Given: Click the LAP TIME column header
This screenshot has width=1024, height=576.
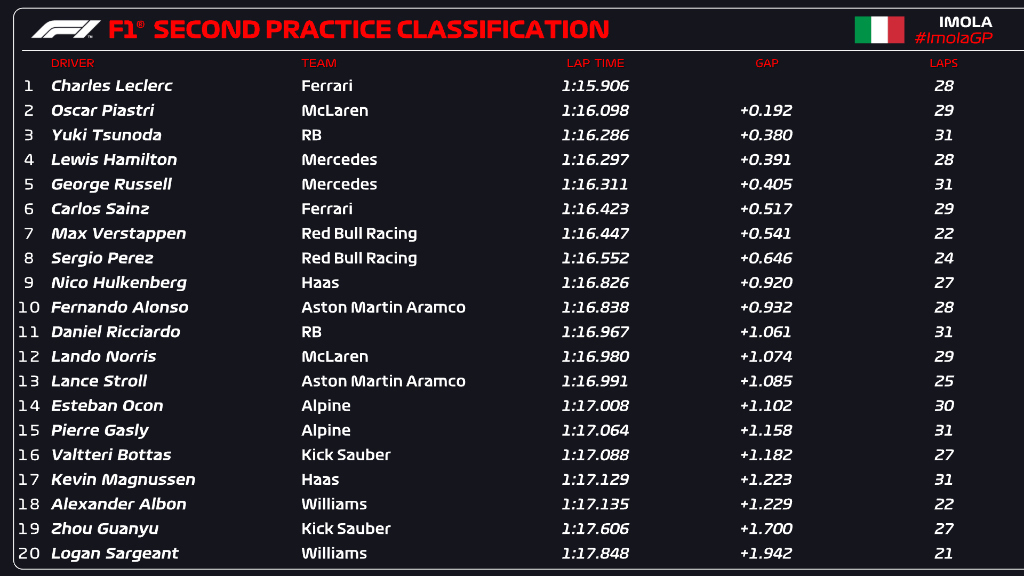Looking at the screenshot, I should pos(595,63).
